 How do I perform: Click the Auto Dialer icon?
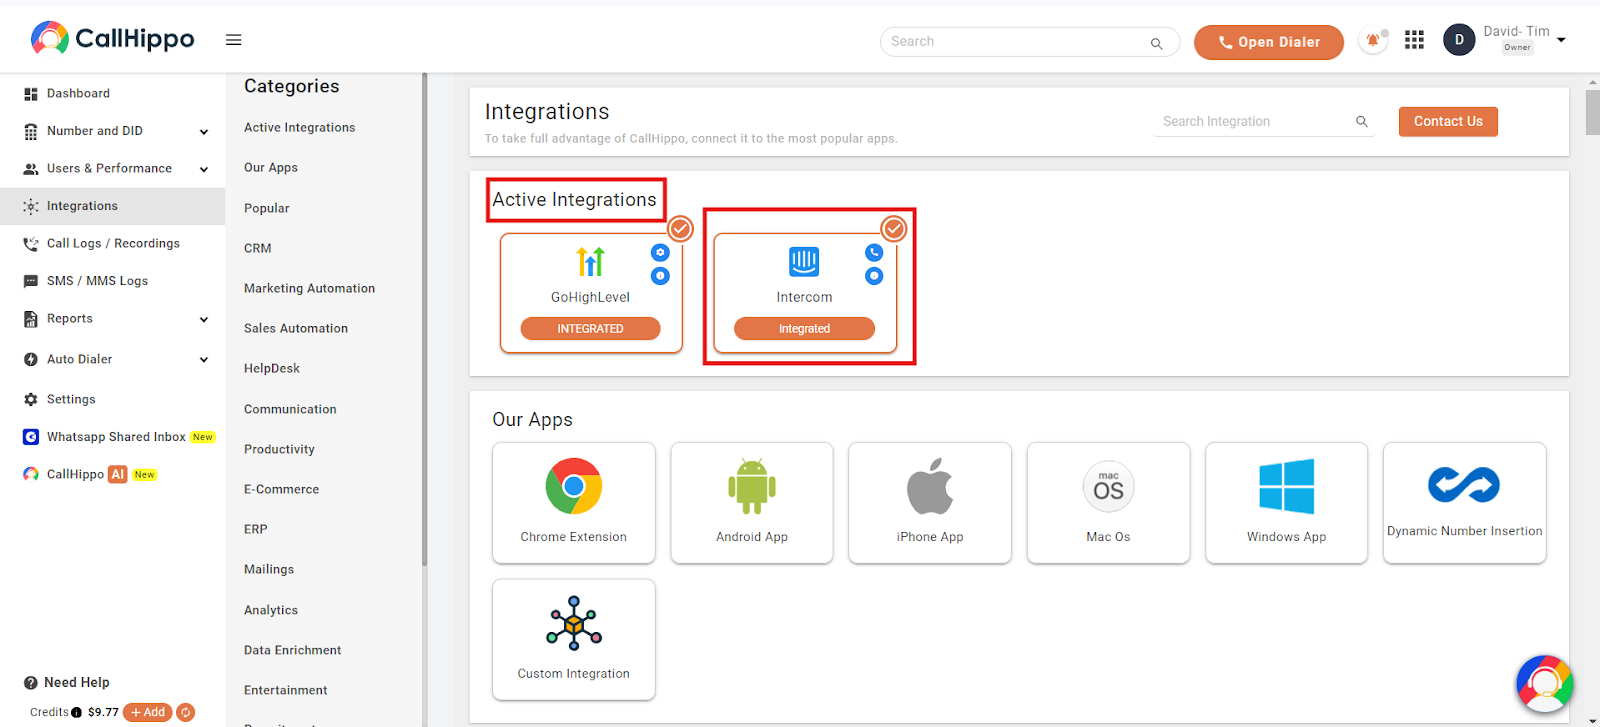coord(31,359)
